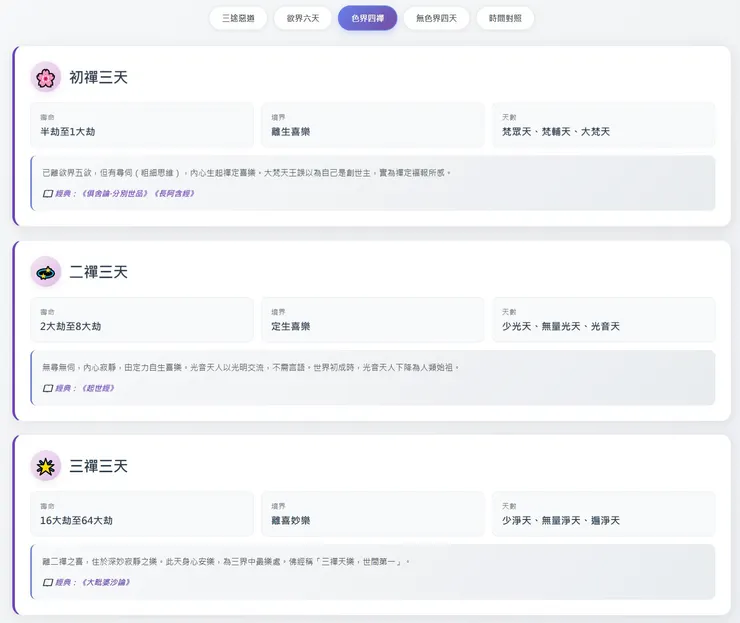The width and height of the screenshot is (740, 623).
Task: Click the lifespan value 半劫至1大劫
Action: (68, 132)
